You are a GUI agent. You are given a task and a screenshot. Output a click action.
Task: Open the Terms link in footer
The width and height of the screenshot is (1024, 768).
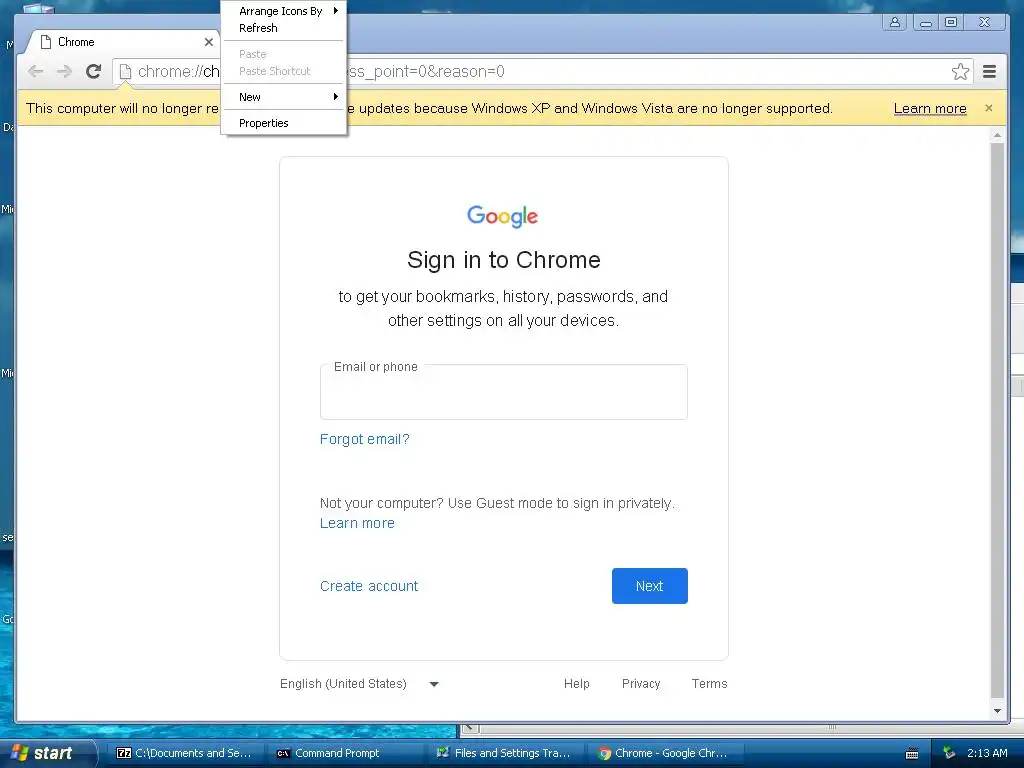coord(709,684)
